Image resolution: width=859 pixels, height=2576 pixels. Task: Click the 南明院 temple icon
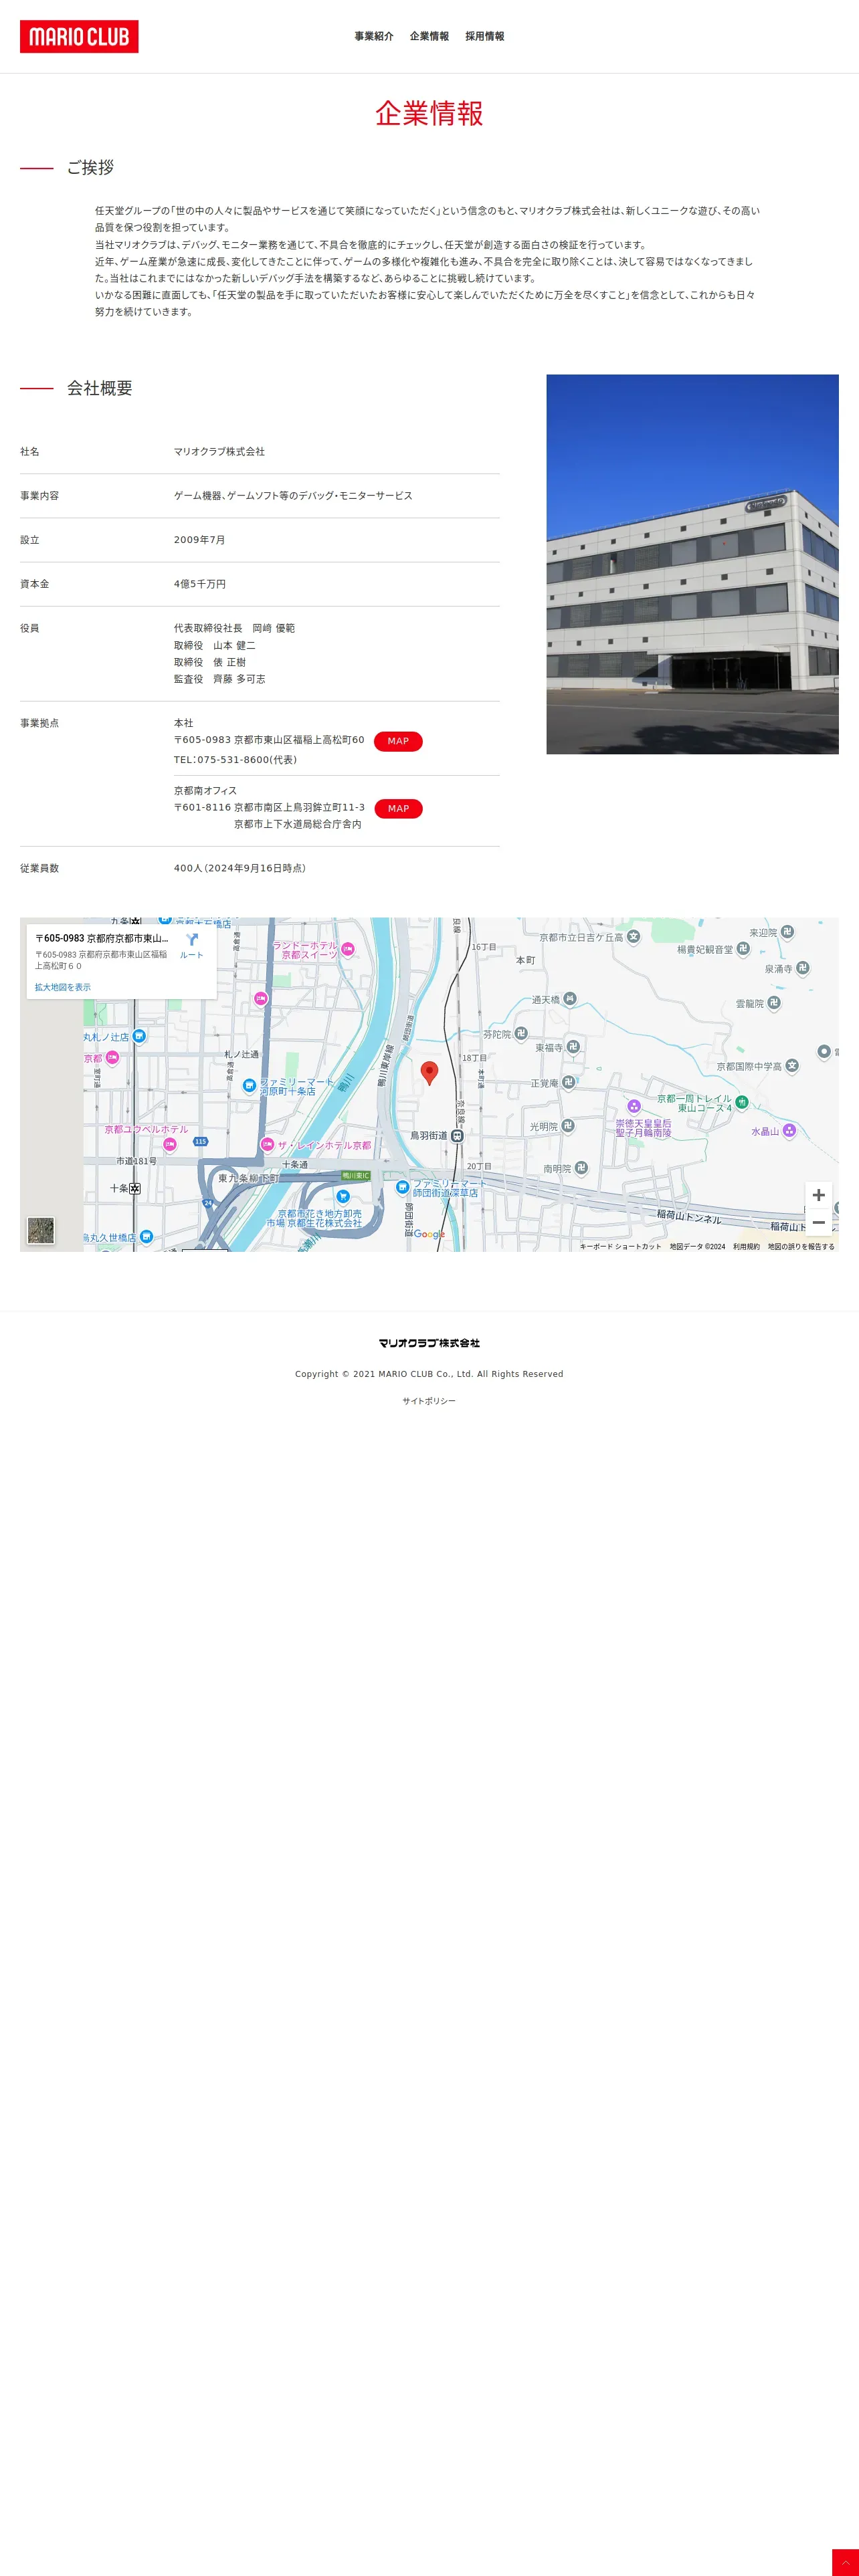581,1168
